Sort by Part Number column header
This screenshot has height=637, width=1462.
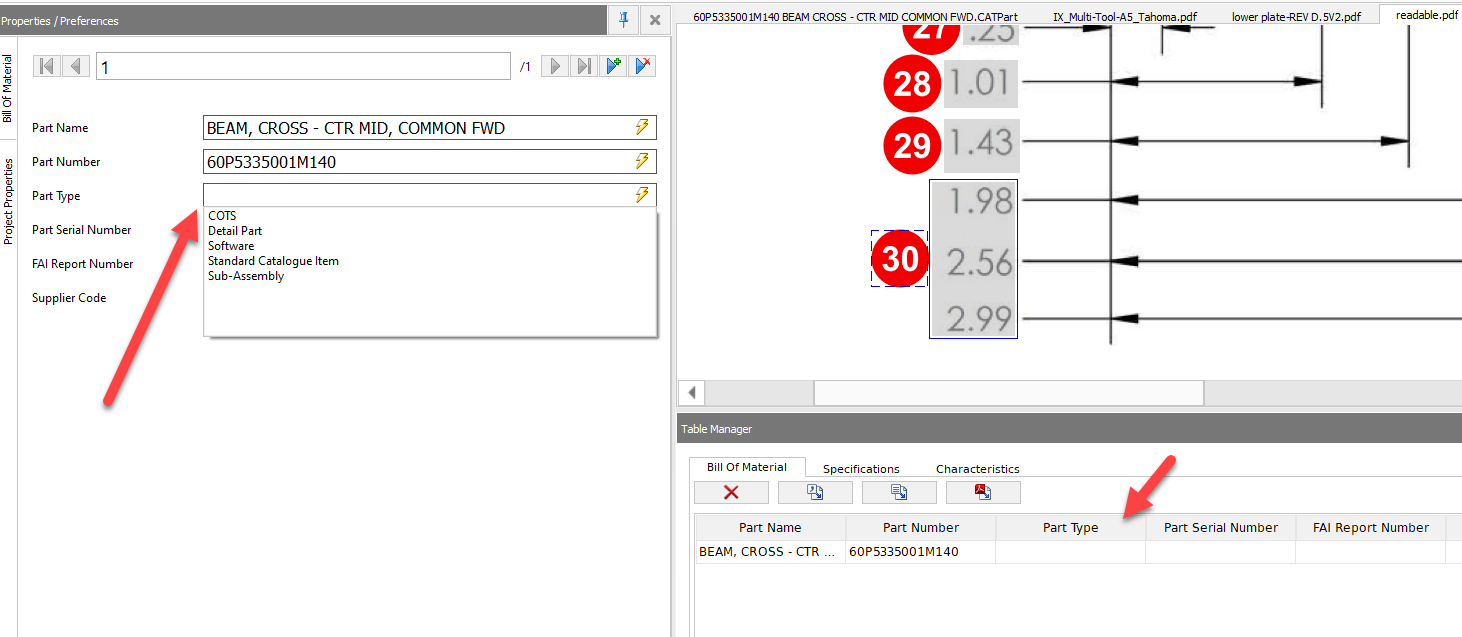(921, 527)
